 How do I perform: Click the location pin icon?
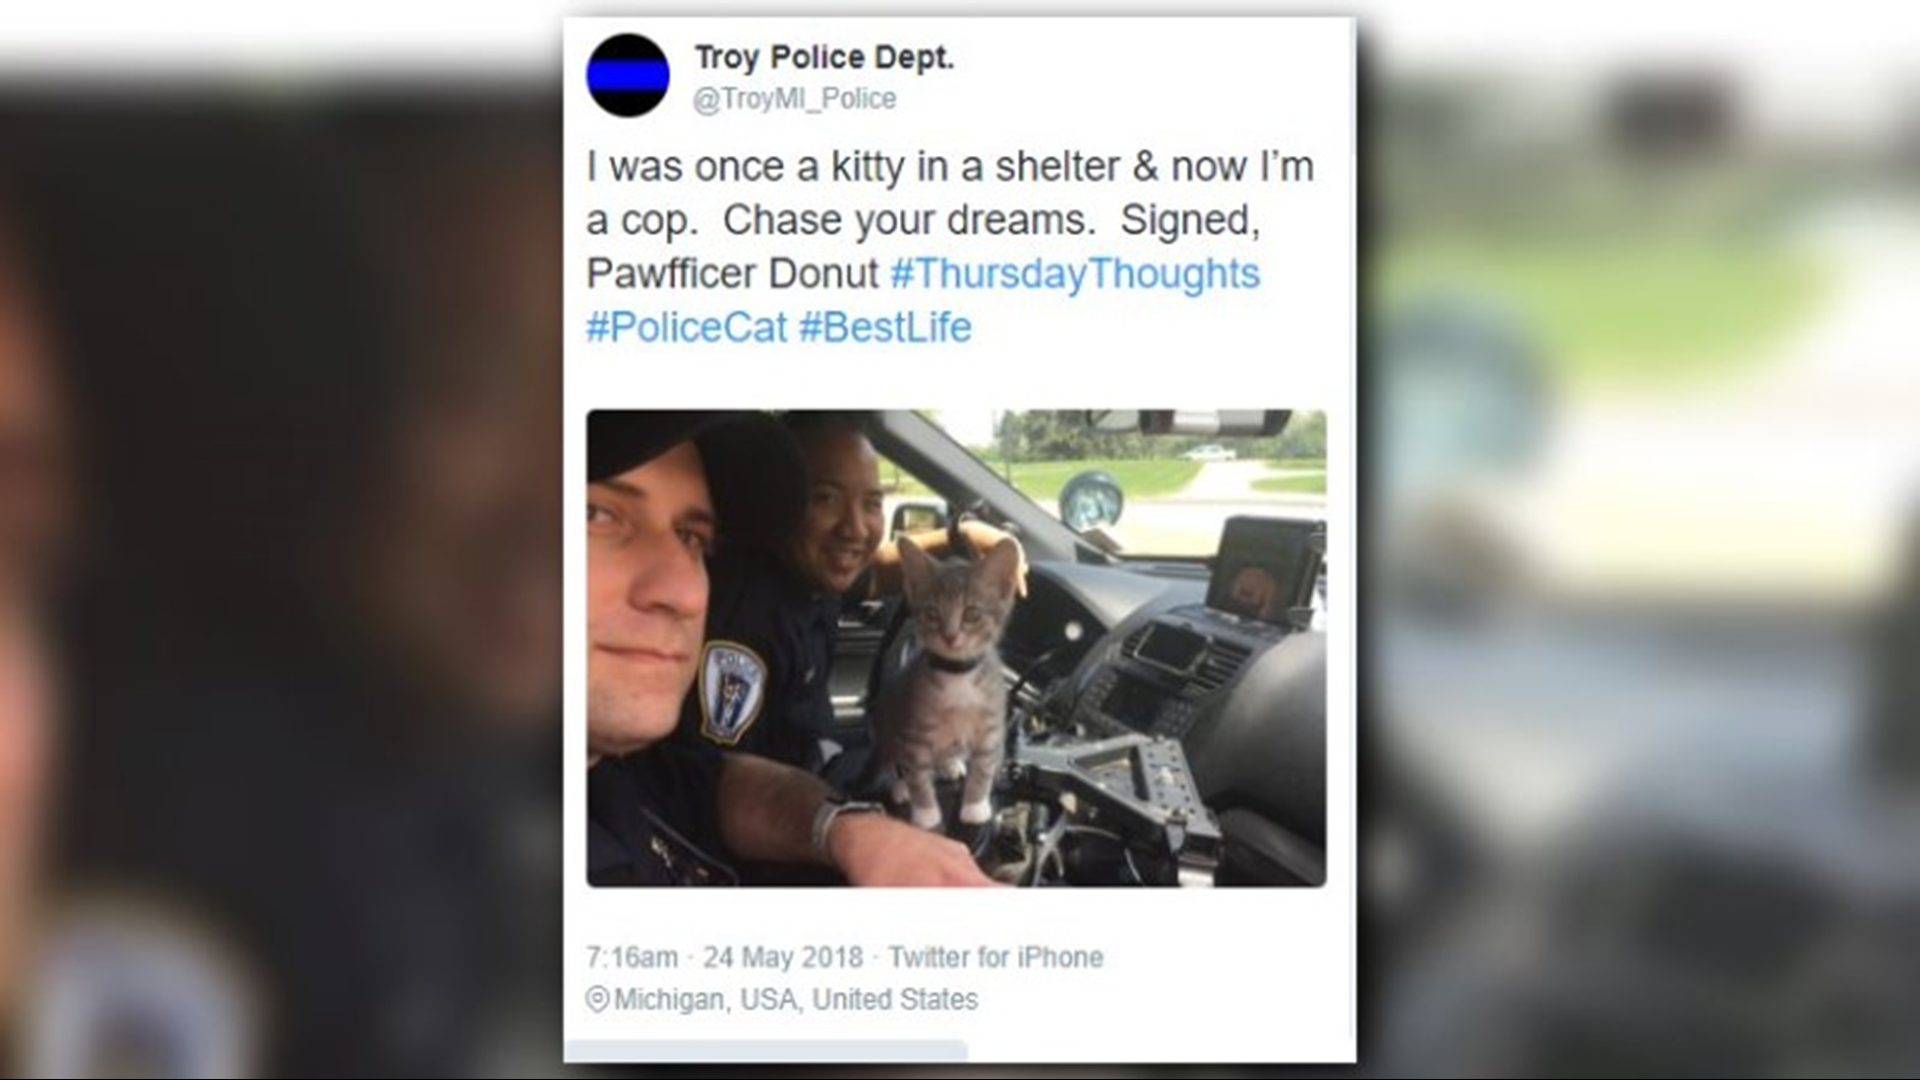pyautogui.click(x=597, y=999)
